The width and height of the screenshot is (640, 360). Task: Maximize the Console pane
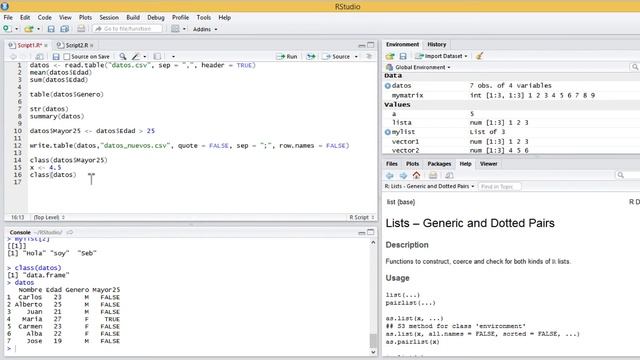[371, 232]
